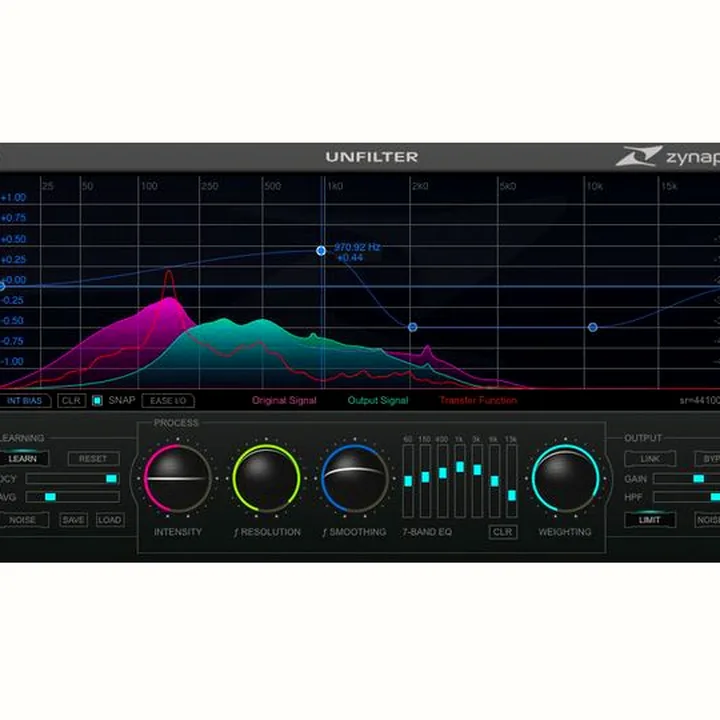Click the Output Signal legend label

tap(378, 400)
